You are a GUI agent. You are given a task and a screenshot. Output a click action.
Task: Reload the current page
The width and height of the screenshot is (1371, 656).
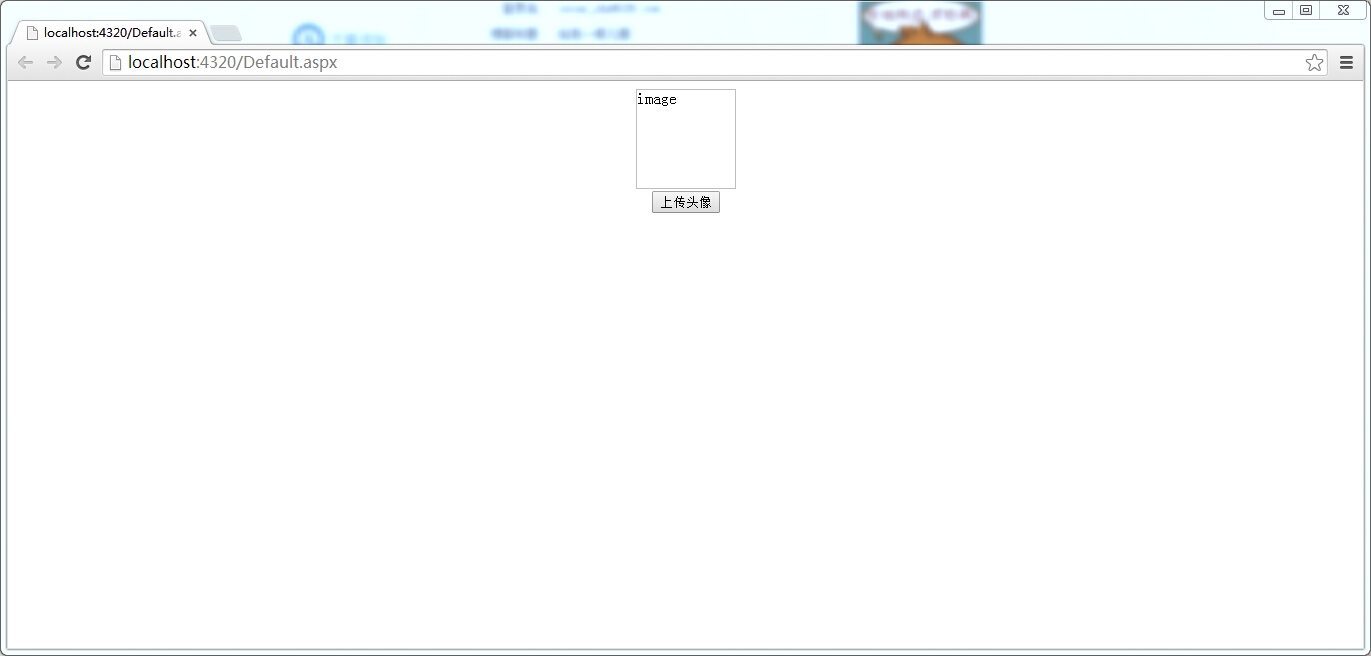(84, 62)
